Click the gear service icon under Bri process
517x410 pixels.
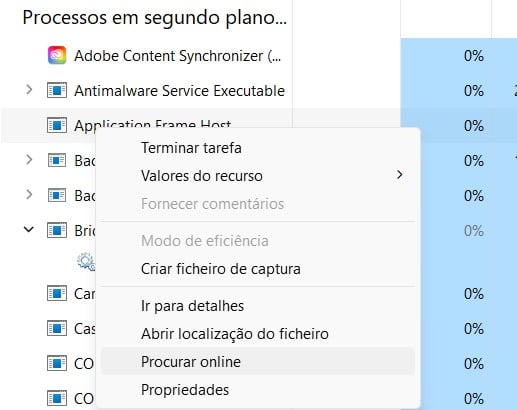point(86,262)
